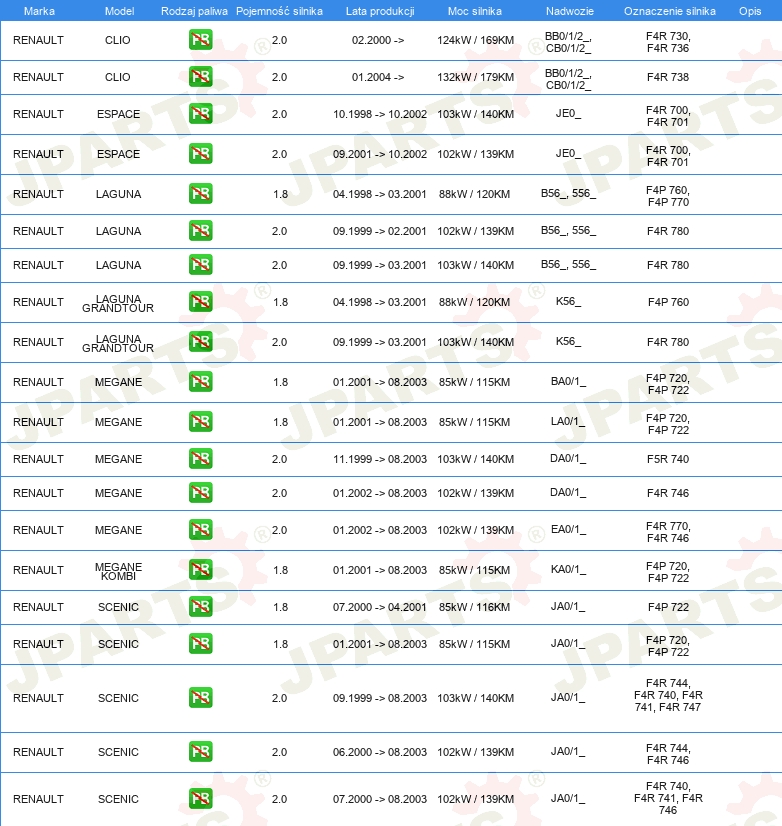
Task: Click the fuel icon in the LAGUNA GRANDTOUR 1.8 row
Action: pos(200,302)
